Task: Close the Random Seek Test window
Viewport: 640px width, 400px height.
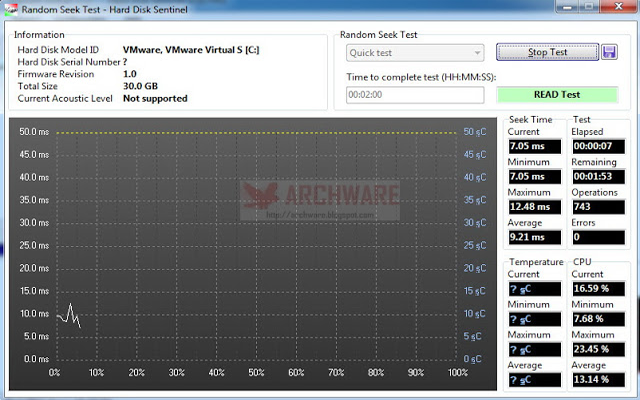Action: [x=618, y=7]
